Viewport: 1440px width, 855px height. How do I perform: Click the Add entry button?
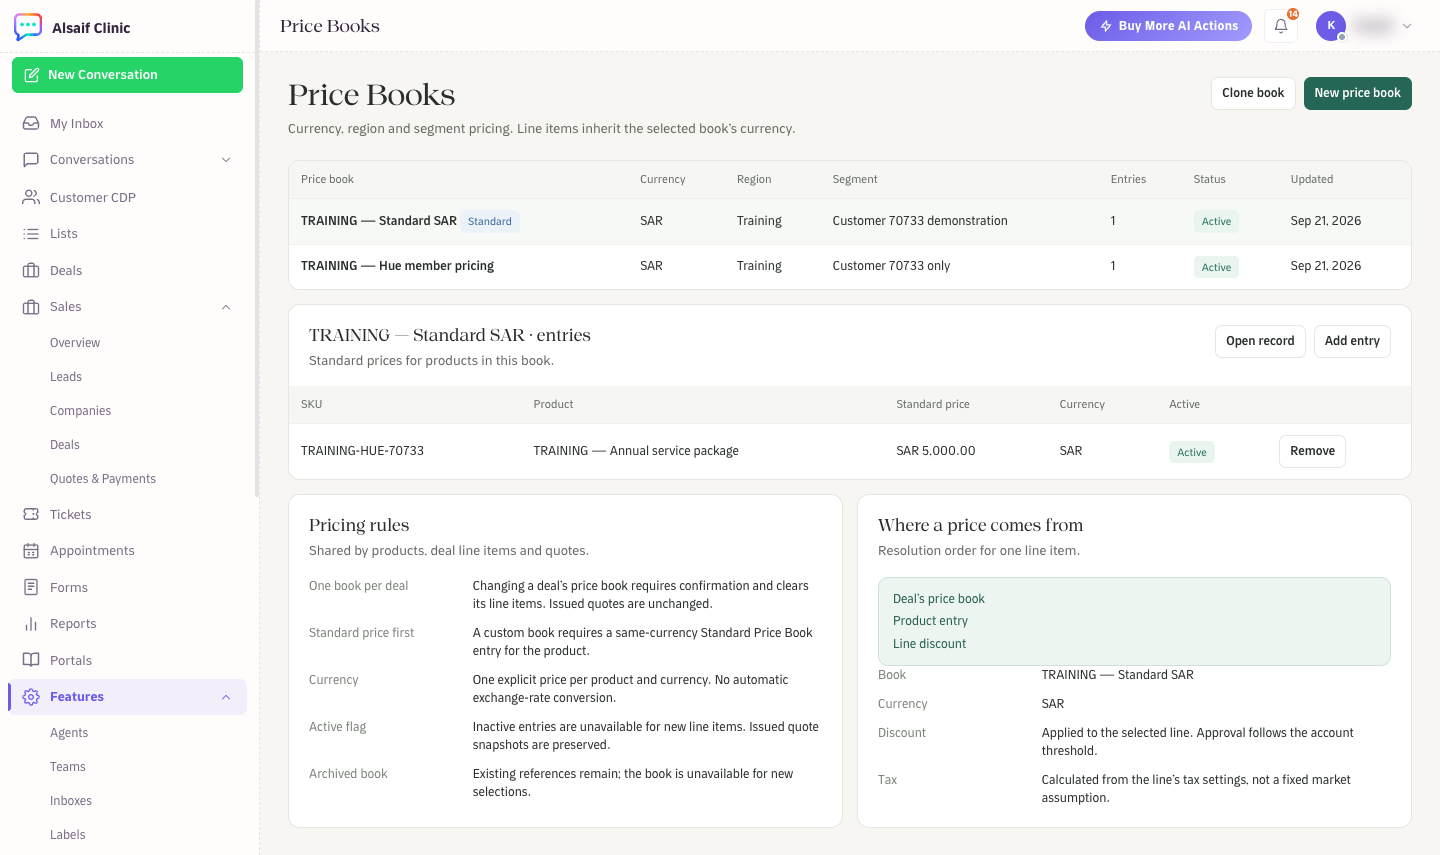(x=1352, y=341)
